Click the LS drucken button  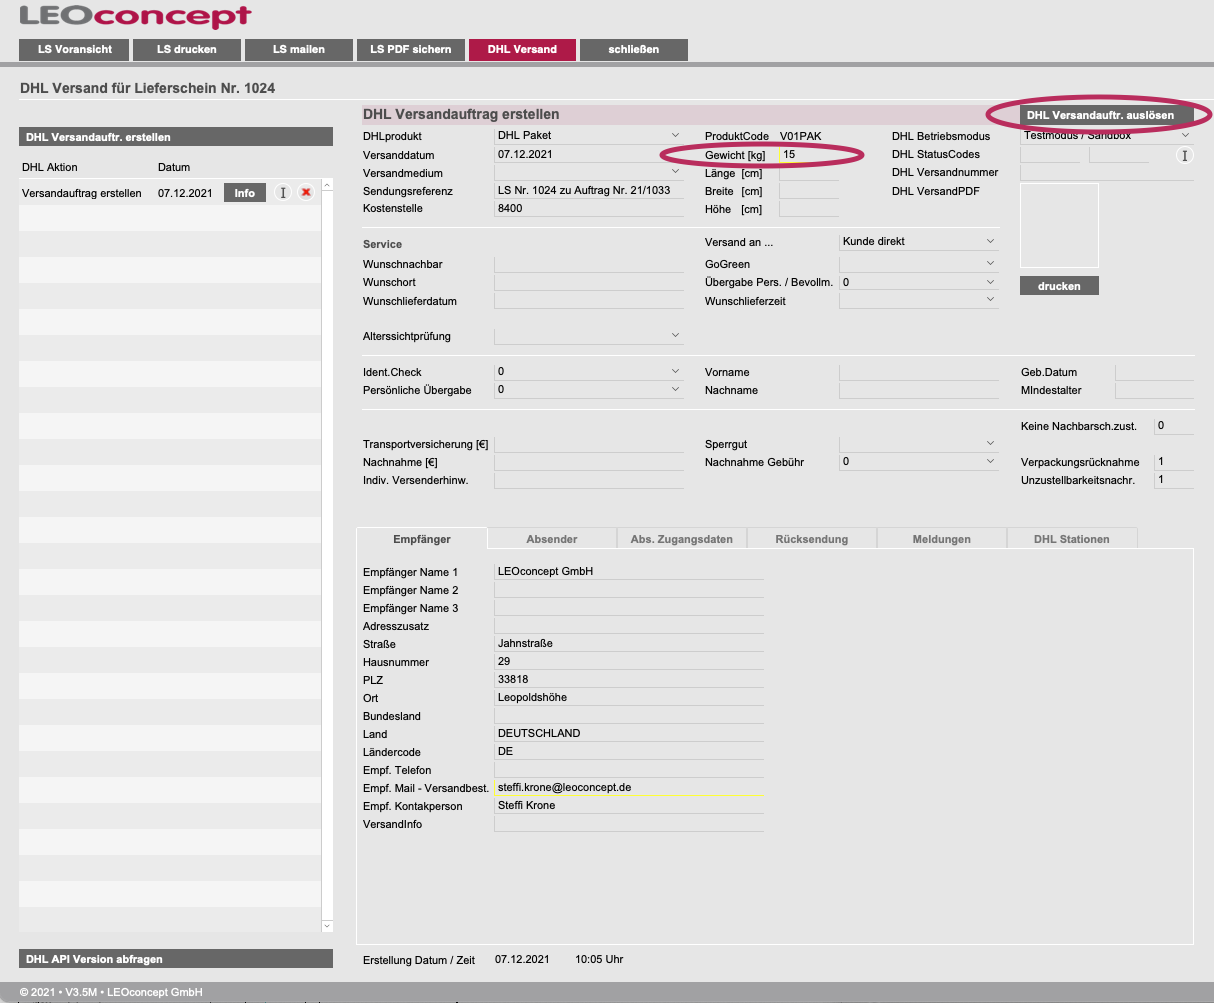(x=187, y=49)
